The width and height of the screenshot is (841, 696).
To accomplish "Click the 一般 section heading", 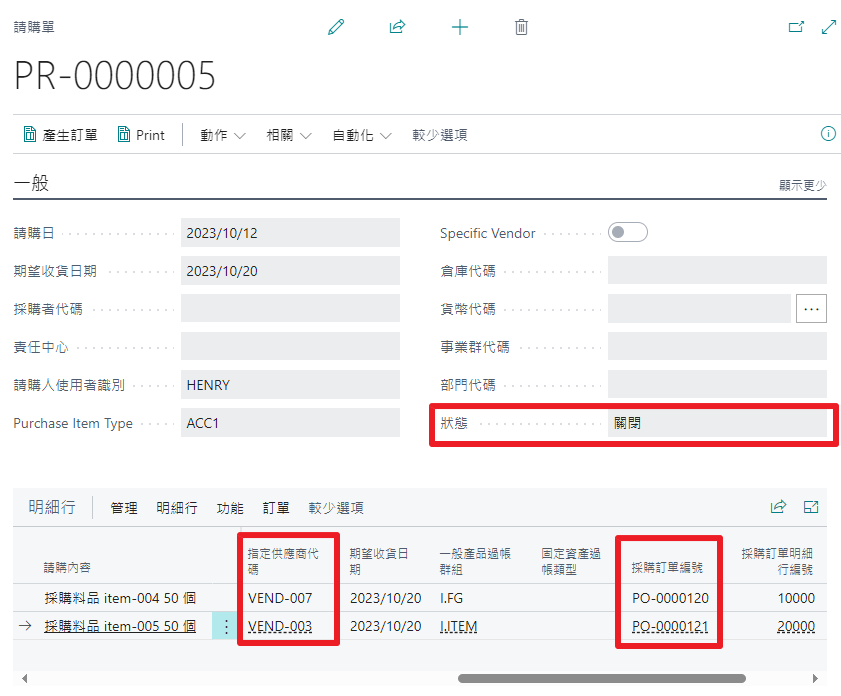I will tap(31, 183).
